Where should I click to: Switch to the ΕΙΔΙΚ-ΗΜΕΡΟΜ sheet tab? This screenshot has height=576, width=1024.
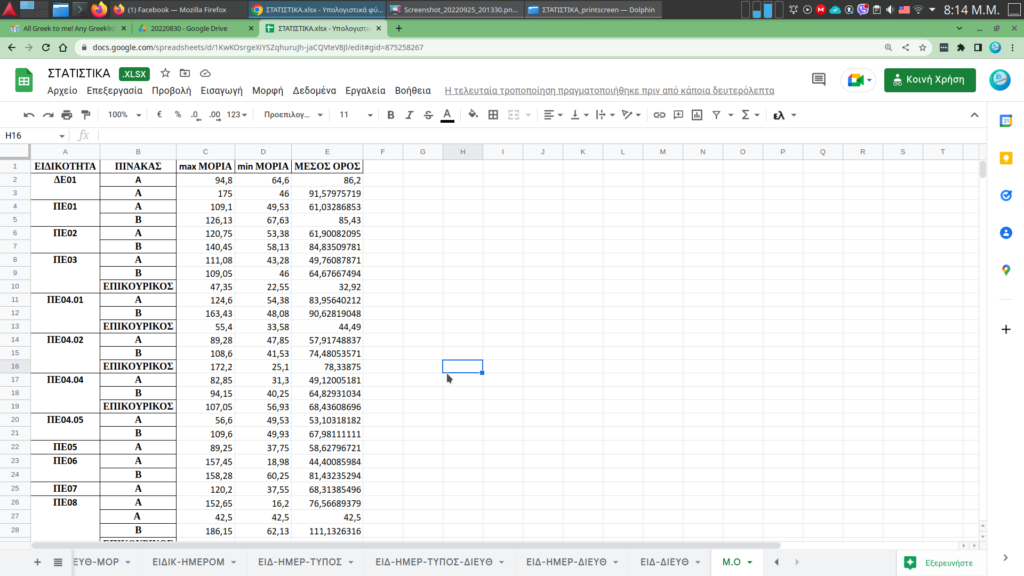[x=188, y=562]
